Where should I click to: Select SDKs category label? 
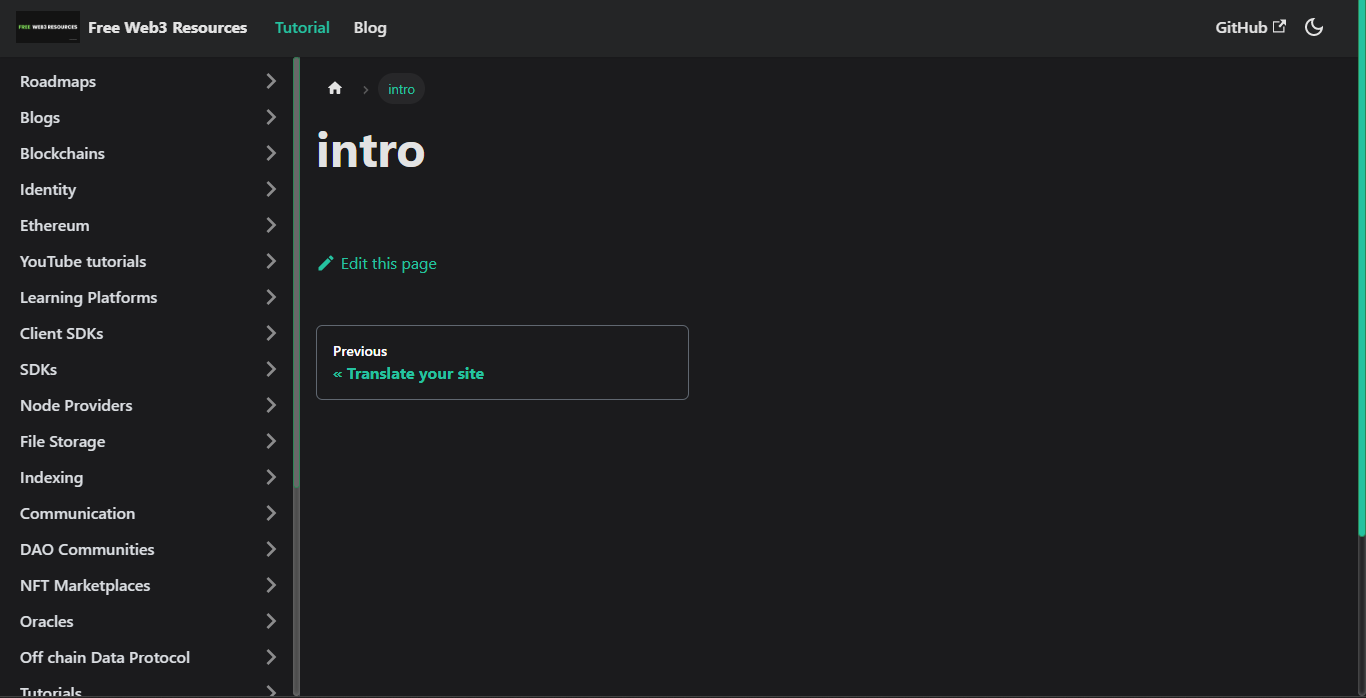pos(39,369)
